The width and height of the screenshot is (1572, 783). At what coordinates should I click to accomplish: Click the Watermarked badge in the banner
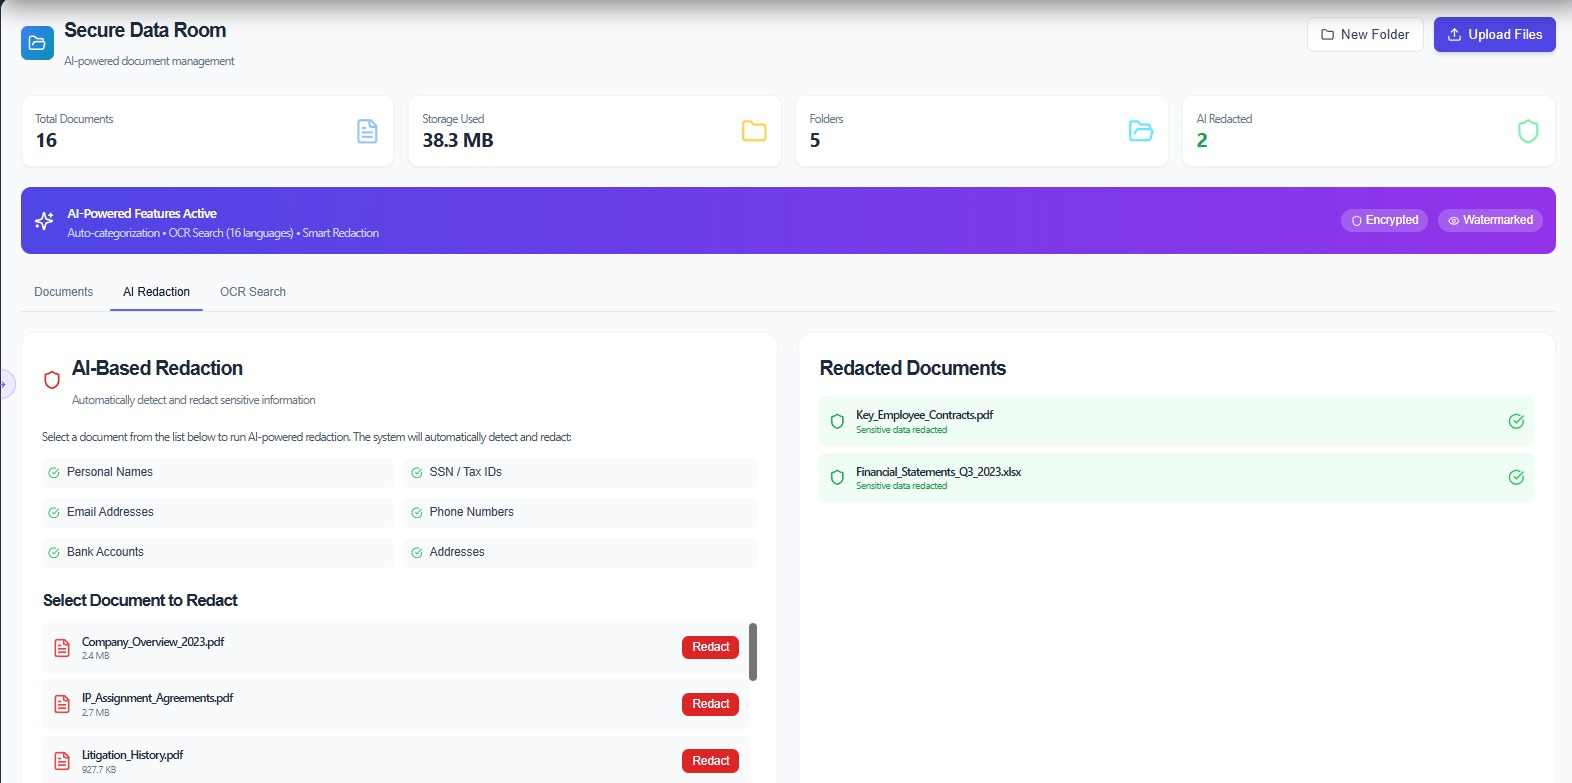[x=1489, y=220]
